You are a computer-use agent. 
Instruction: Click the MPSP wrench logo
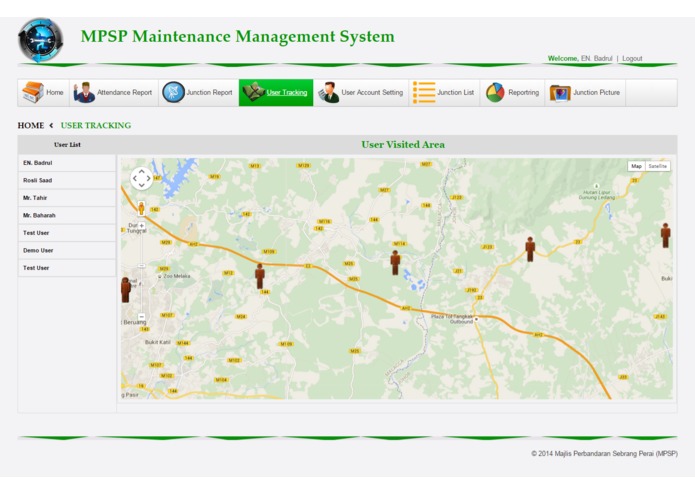pos(40,40)
